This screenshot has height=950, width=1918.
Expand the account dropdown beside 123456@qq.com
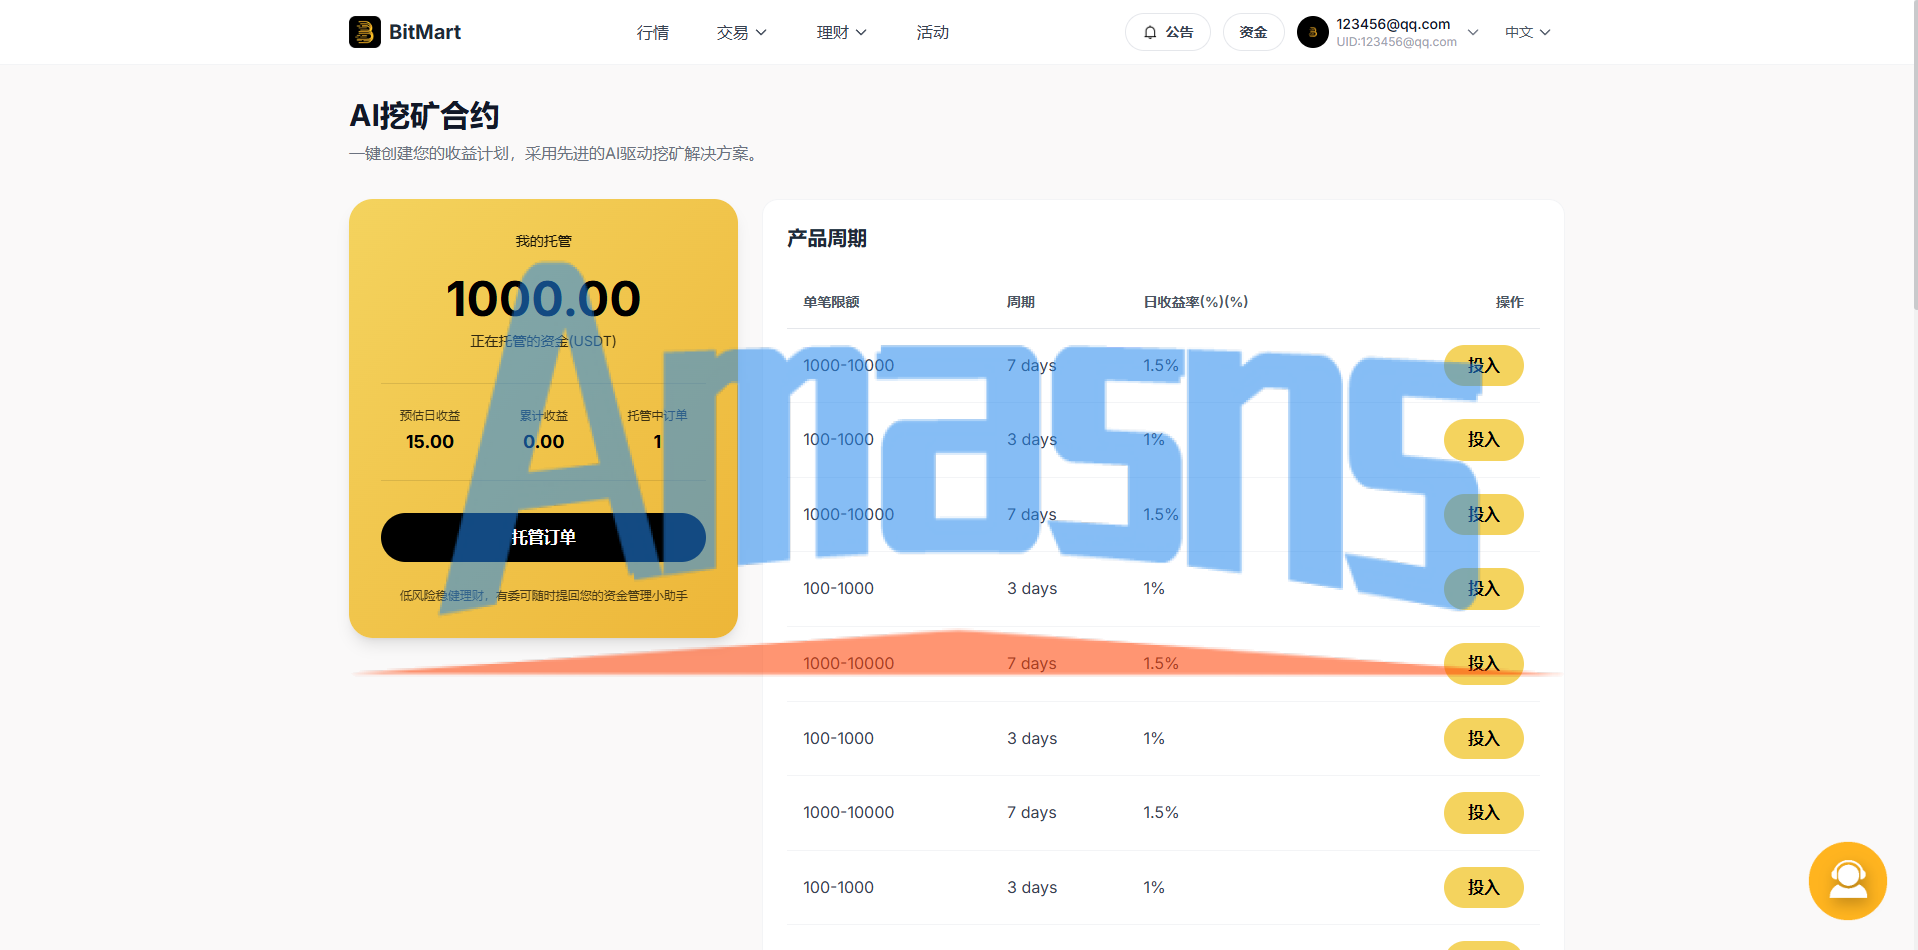coord(1472,32)
